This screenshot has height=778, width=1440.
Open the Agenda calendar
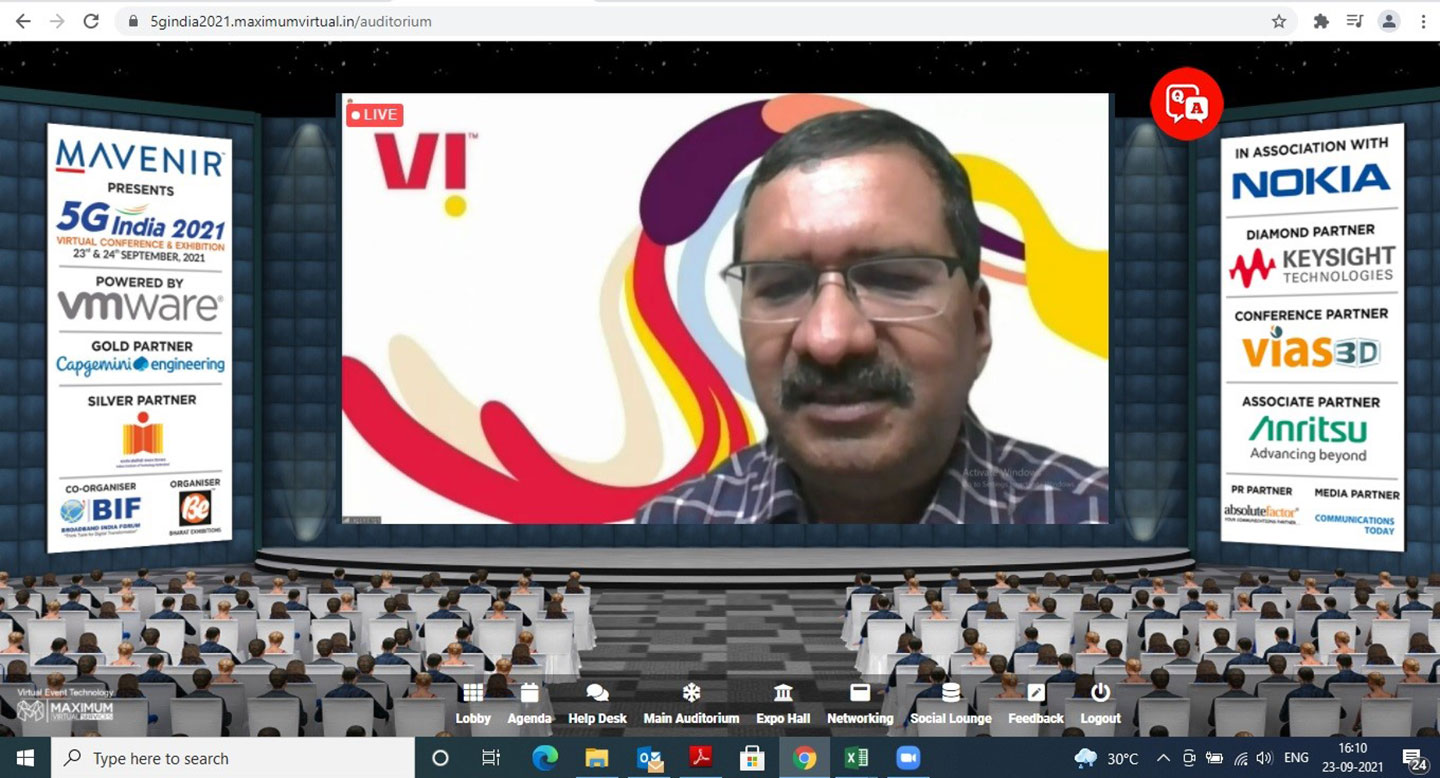(x=529, y=704)
